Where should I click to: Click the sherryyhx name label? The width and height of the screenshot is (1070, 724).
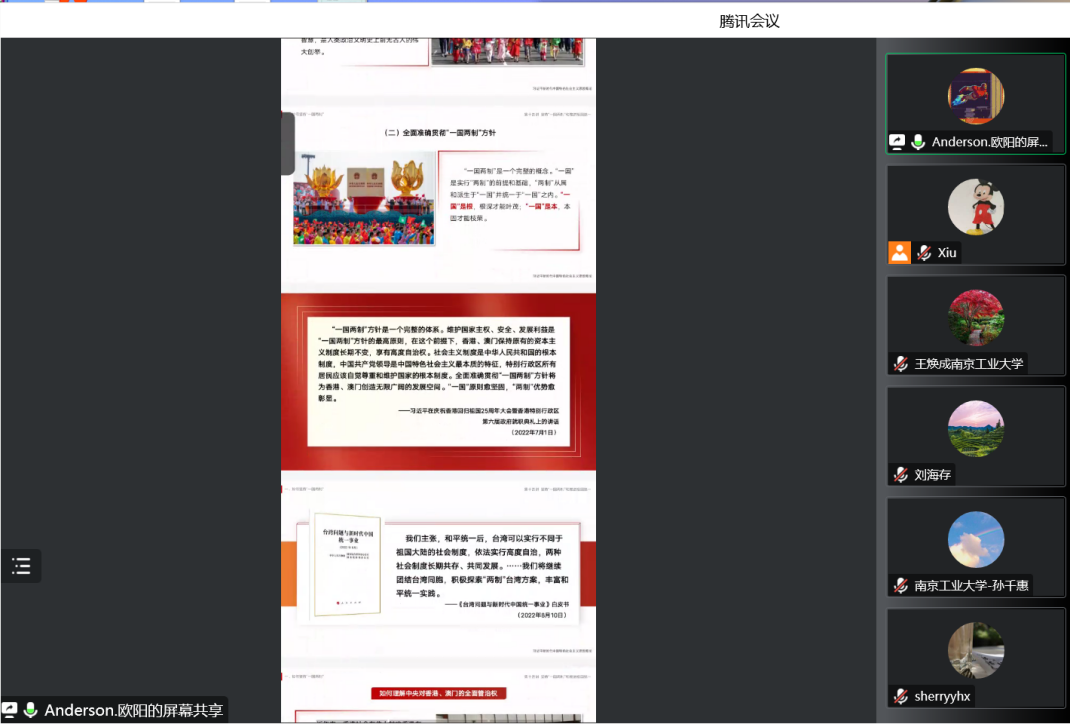942,696
